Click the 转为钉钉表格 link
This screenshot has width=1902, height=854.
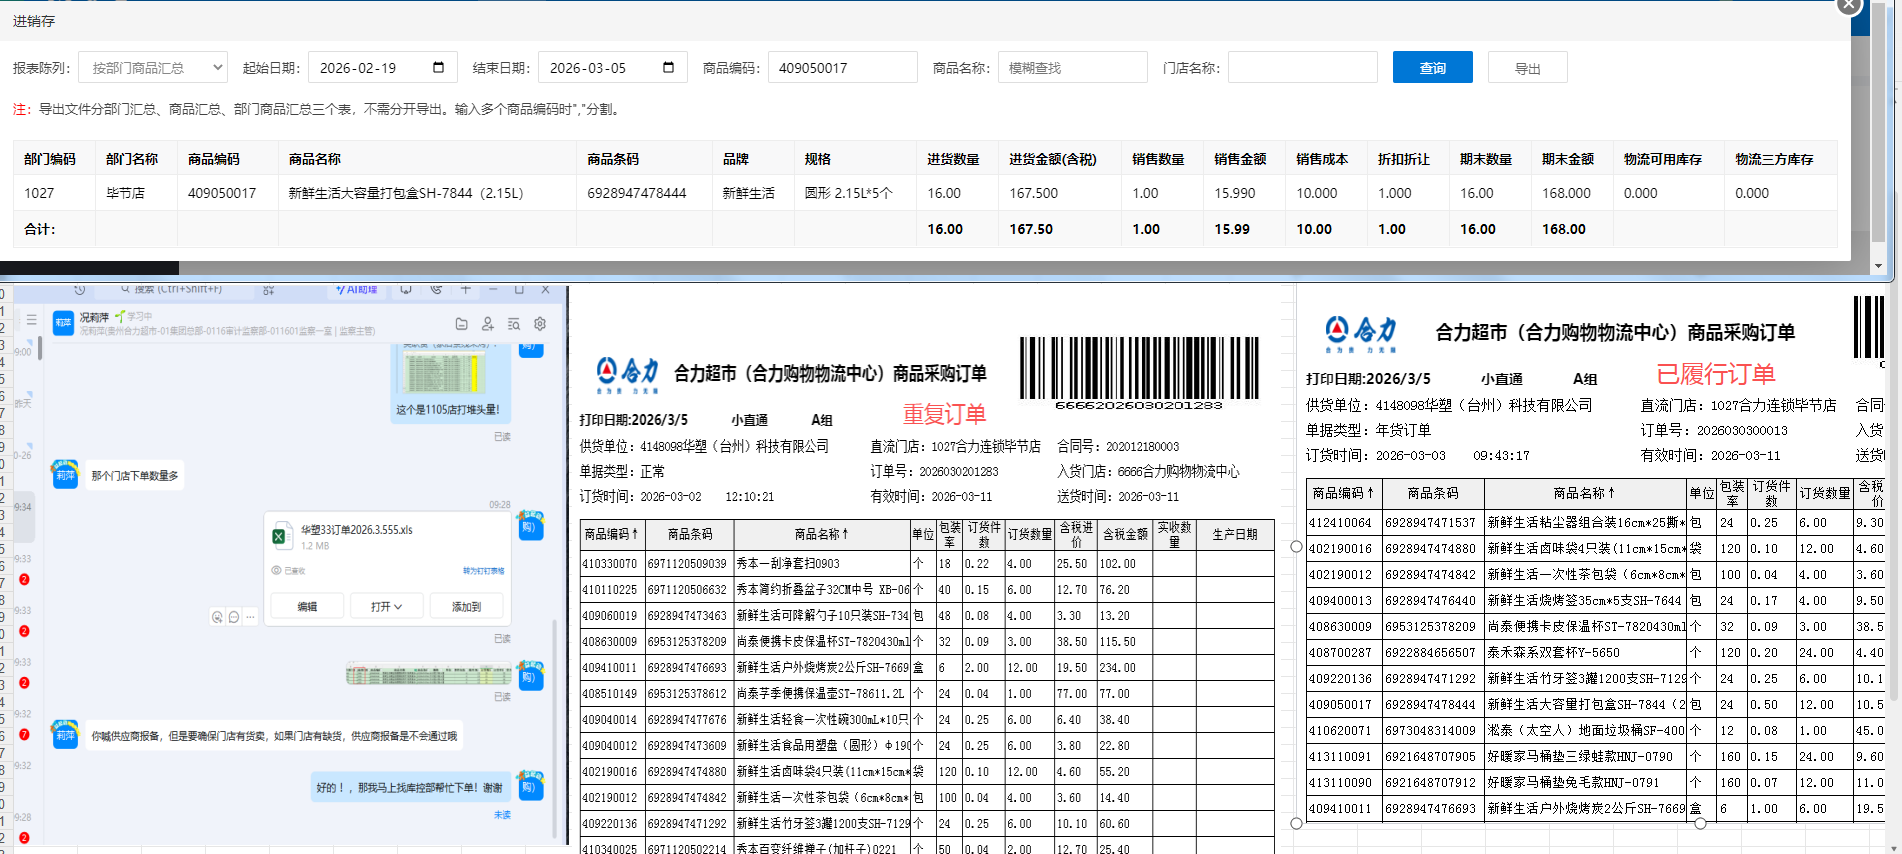pos(483,571)
